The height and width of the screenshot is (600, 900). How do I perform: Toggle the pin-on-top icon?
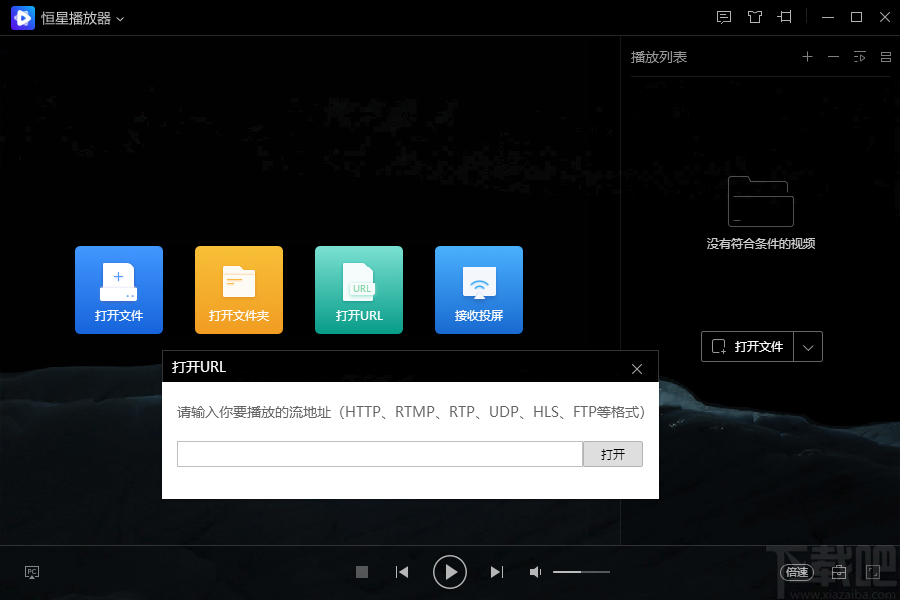[x=785, y=17]
